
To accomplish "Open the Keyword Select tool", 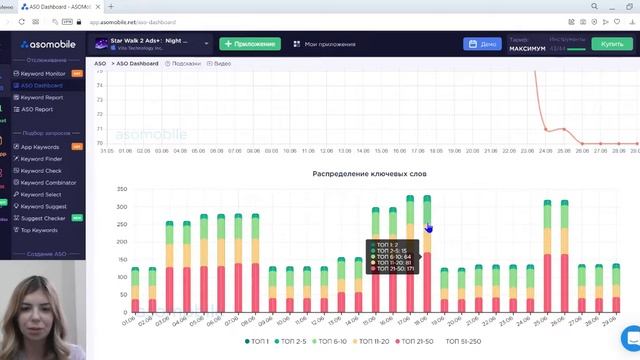I will pos(41,195).
